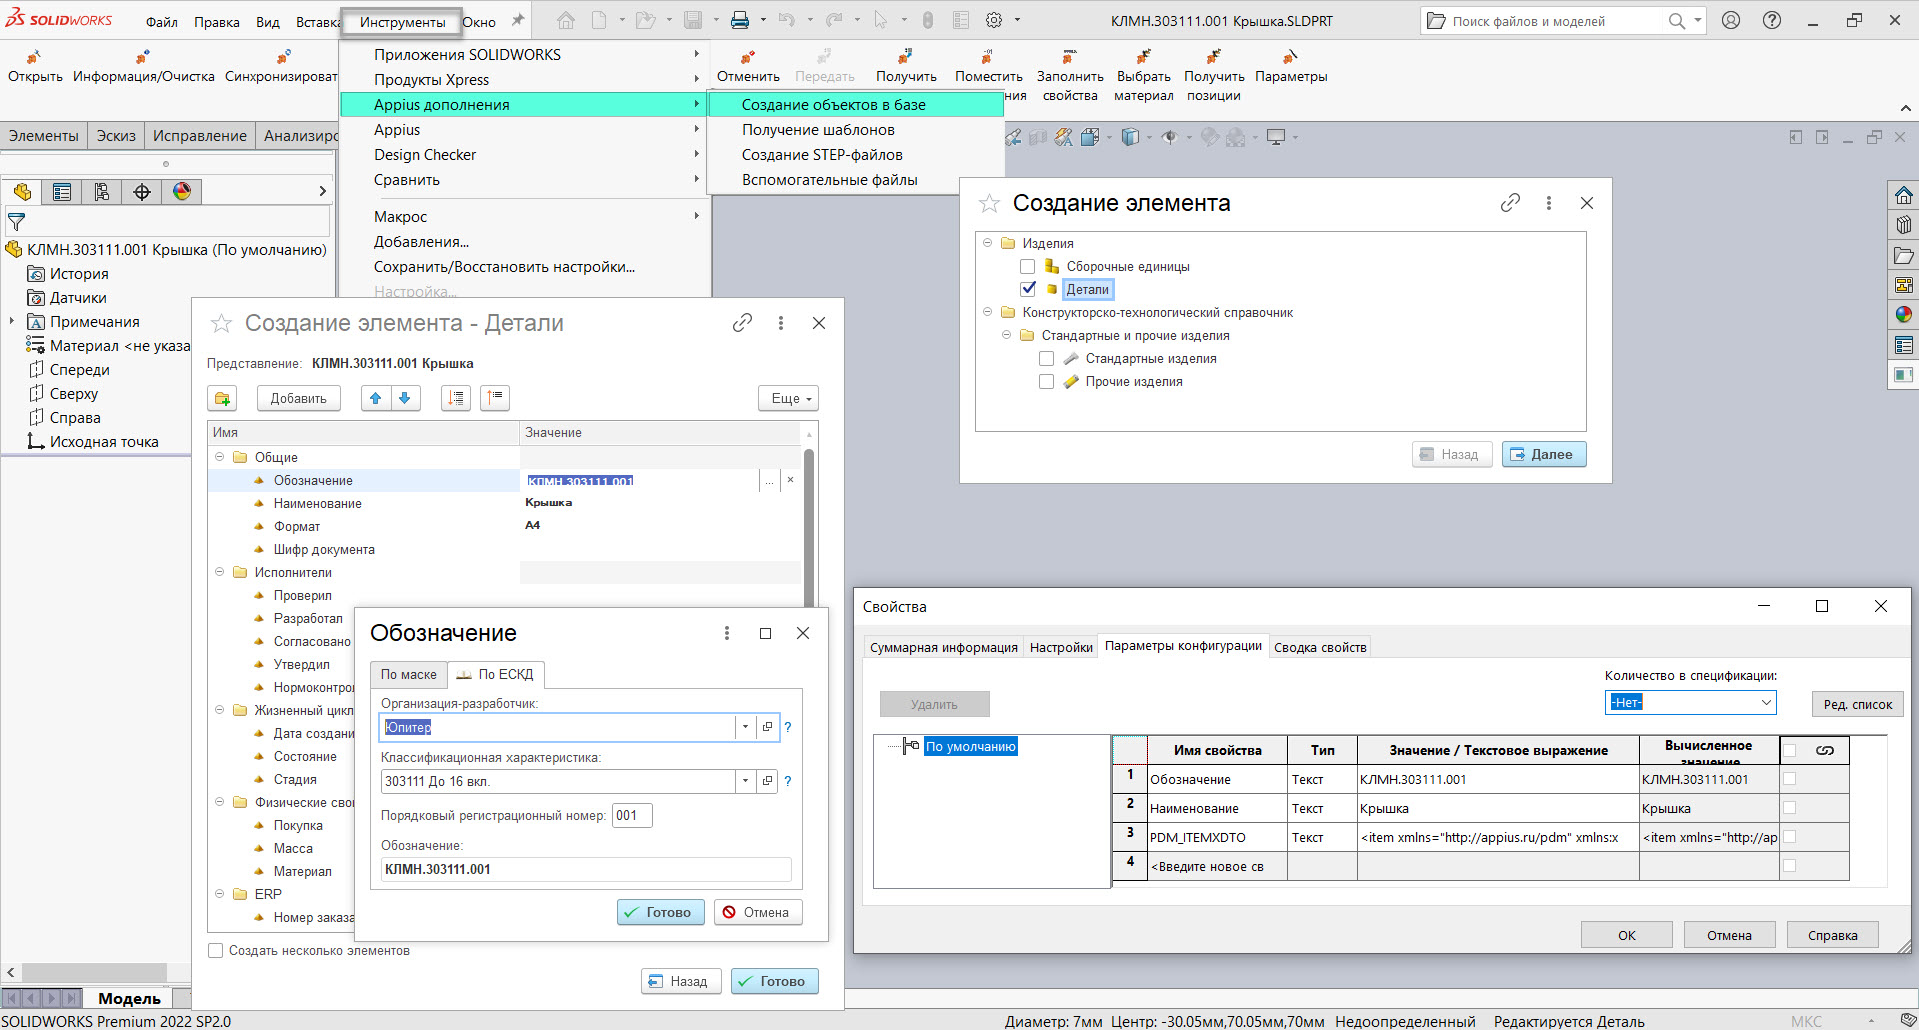
Task: Collapse Конструкторско-технологический справочник node
Action: (x=988, y=312)
